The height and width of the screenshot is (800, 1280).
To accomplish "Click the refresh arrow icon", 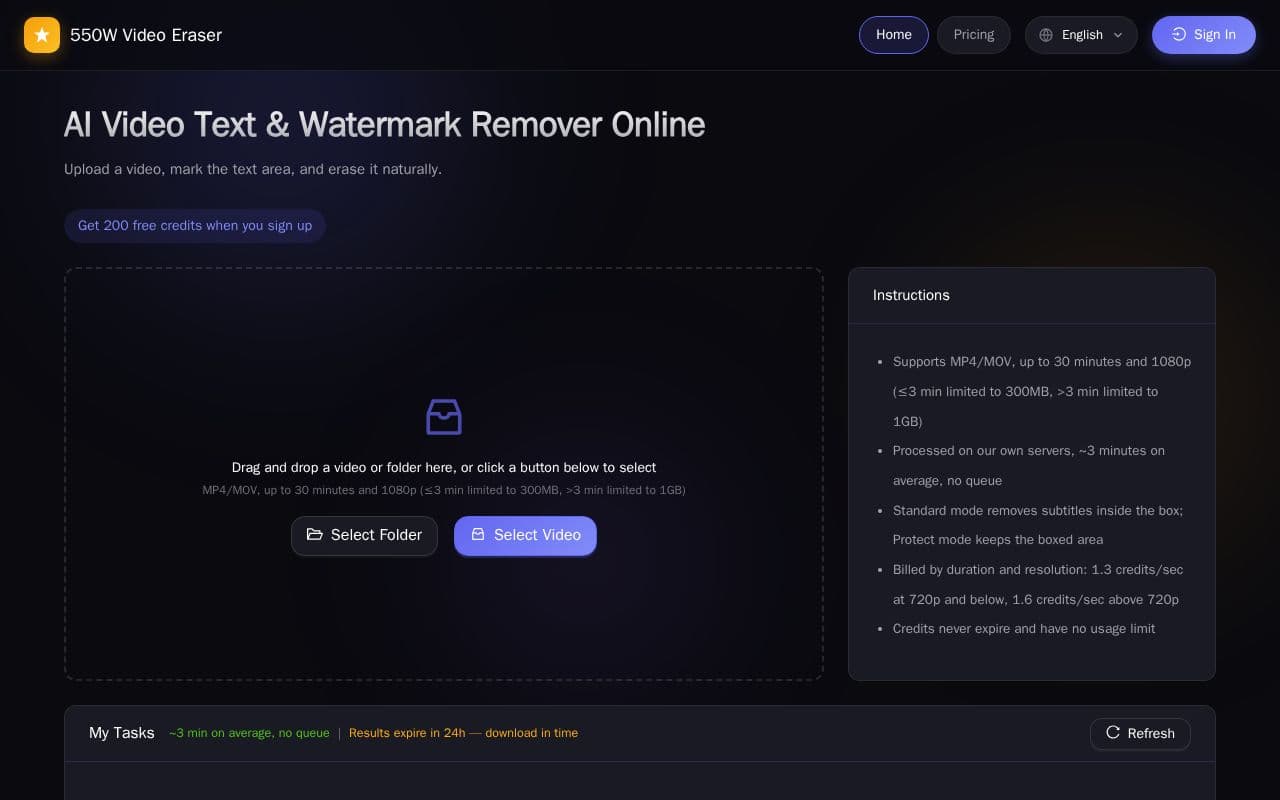I will coord(1113,733).
